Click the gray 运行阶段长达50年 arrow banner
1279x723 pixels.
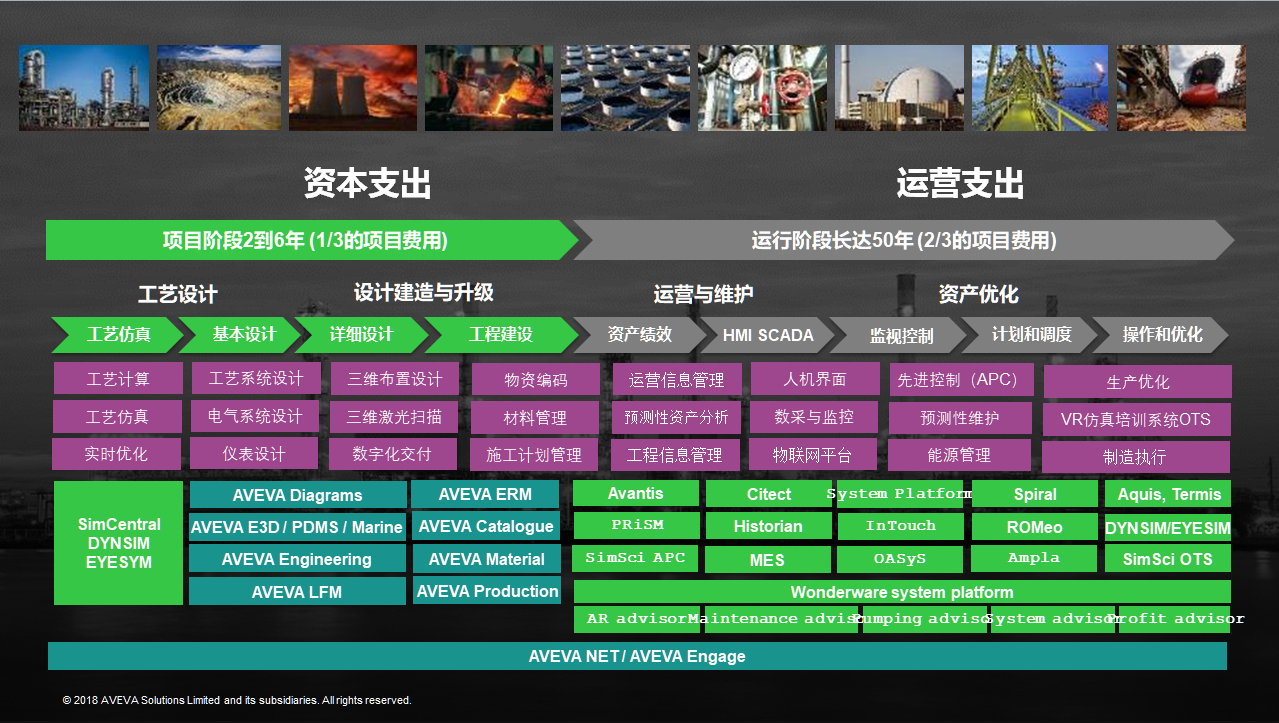click(903, 241)
